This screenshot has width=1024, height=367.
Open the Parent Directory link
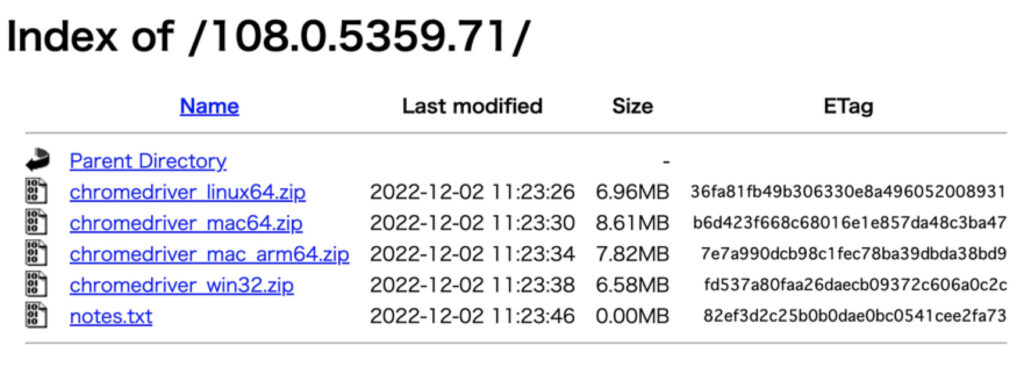click(148, 161)
